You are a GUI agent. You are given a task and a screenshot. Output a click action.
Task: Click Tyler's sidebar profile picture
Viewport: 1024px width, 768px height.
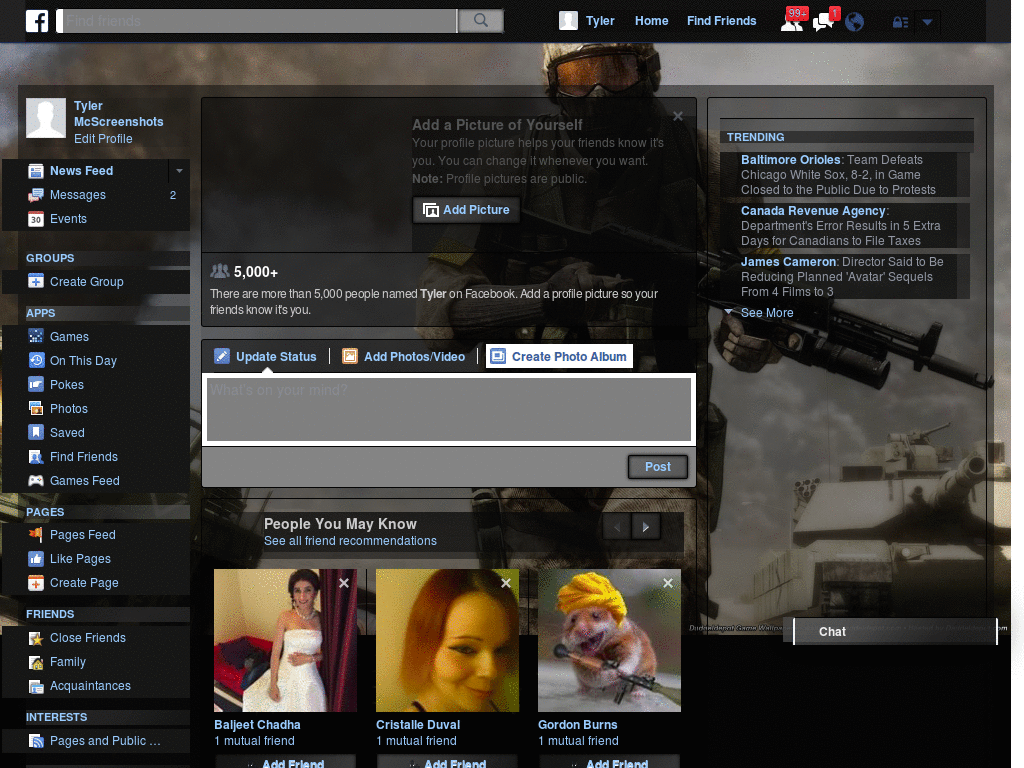coord(46,118)
